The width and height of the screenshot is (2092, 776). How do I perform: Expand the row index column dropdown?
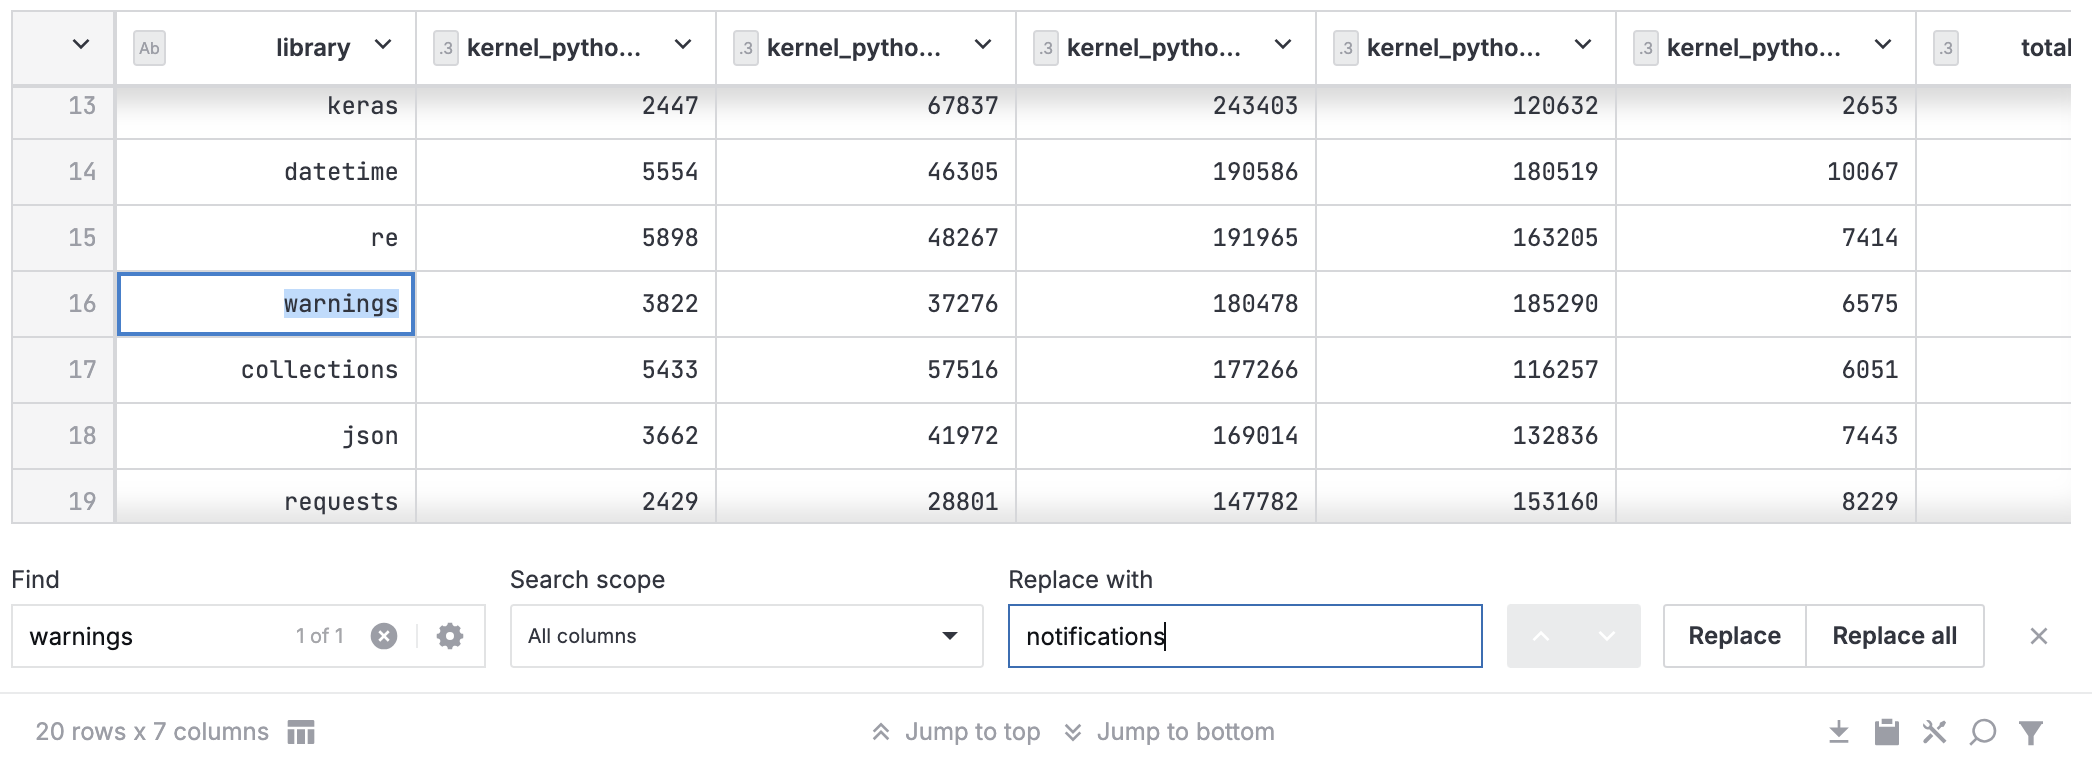pos(81,45)
